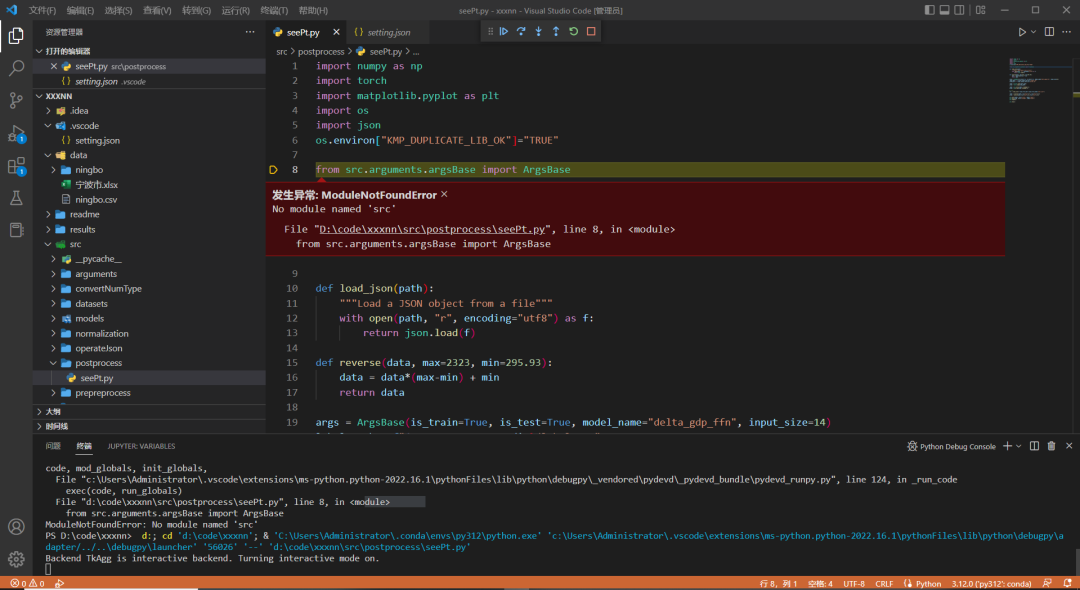Open the new terminal launch profile dropdown
This screenshot has width=1080, height=590.
[x=1019, y=446]
